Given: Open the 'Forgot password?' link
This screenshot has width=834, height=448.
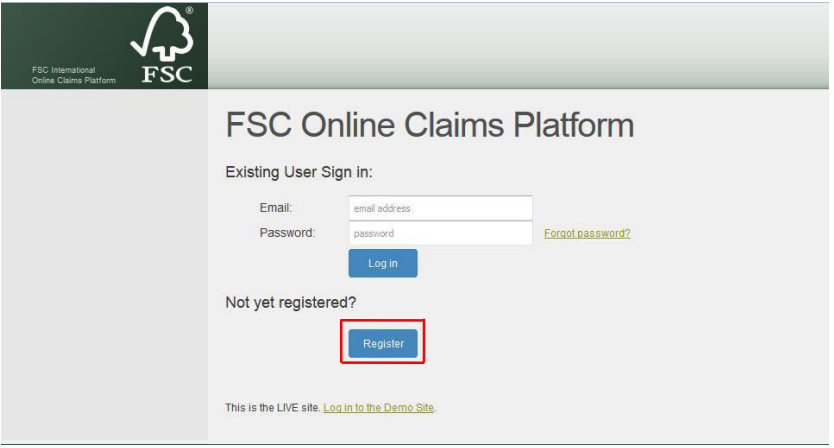Looking at the screenshot, I should click(x=587, y=233).
